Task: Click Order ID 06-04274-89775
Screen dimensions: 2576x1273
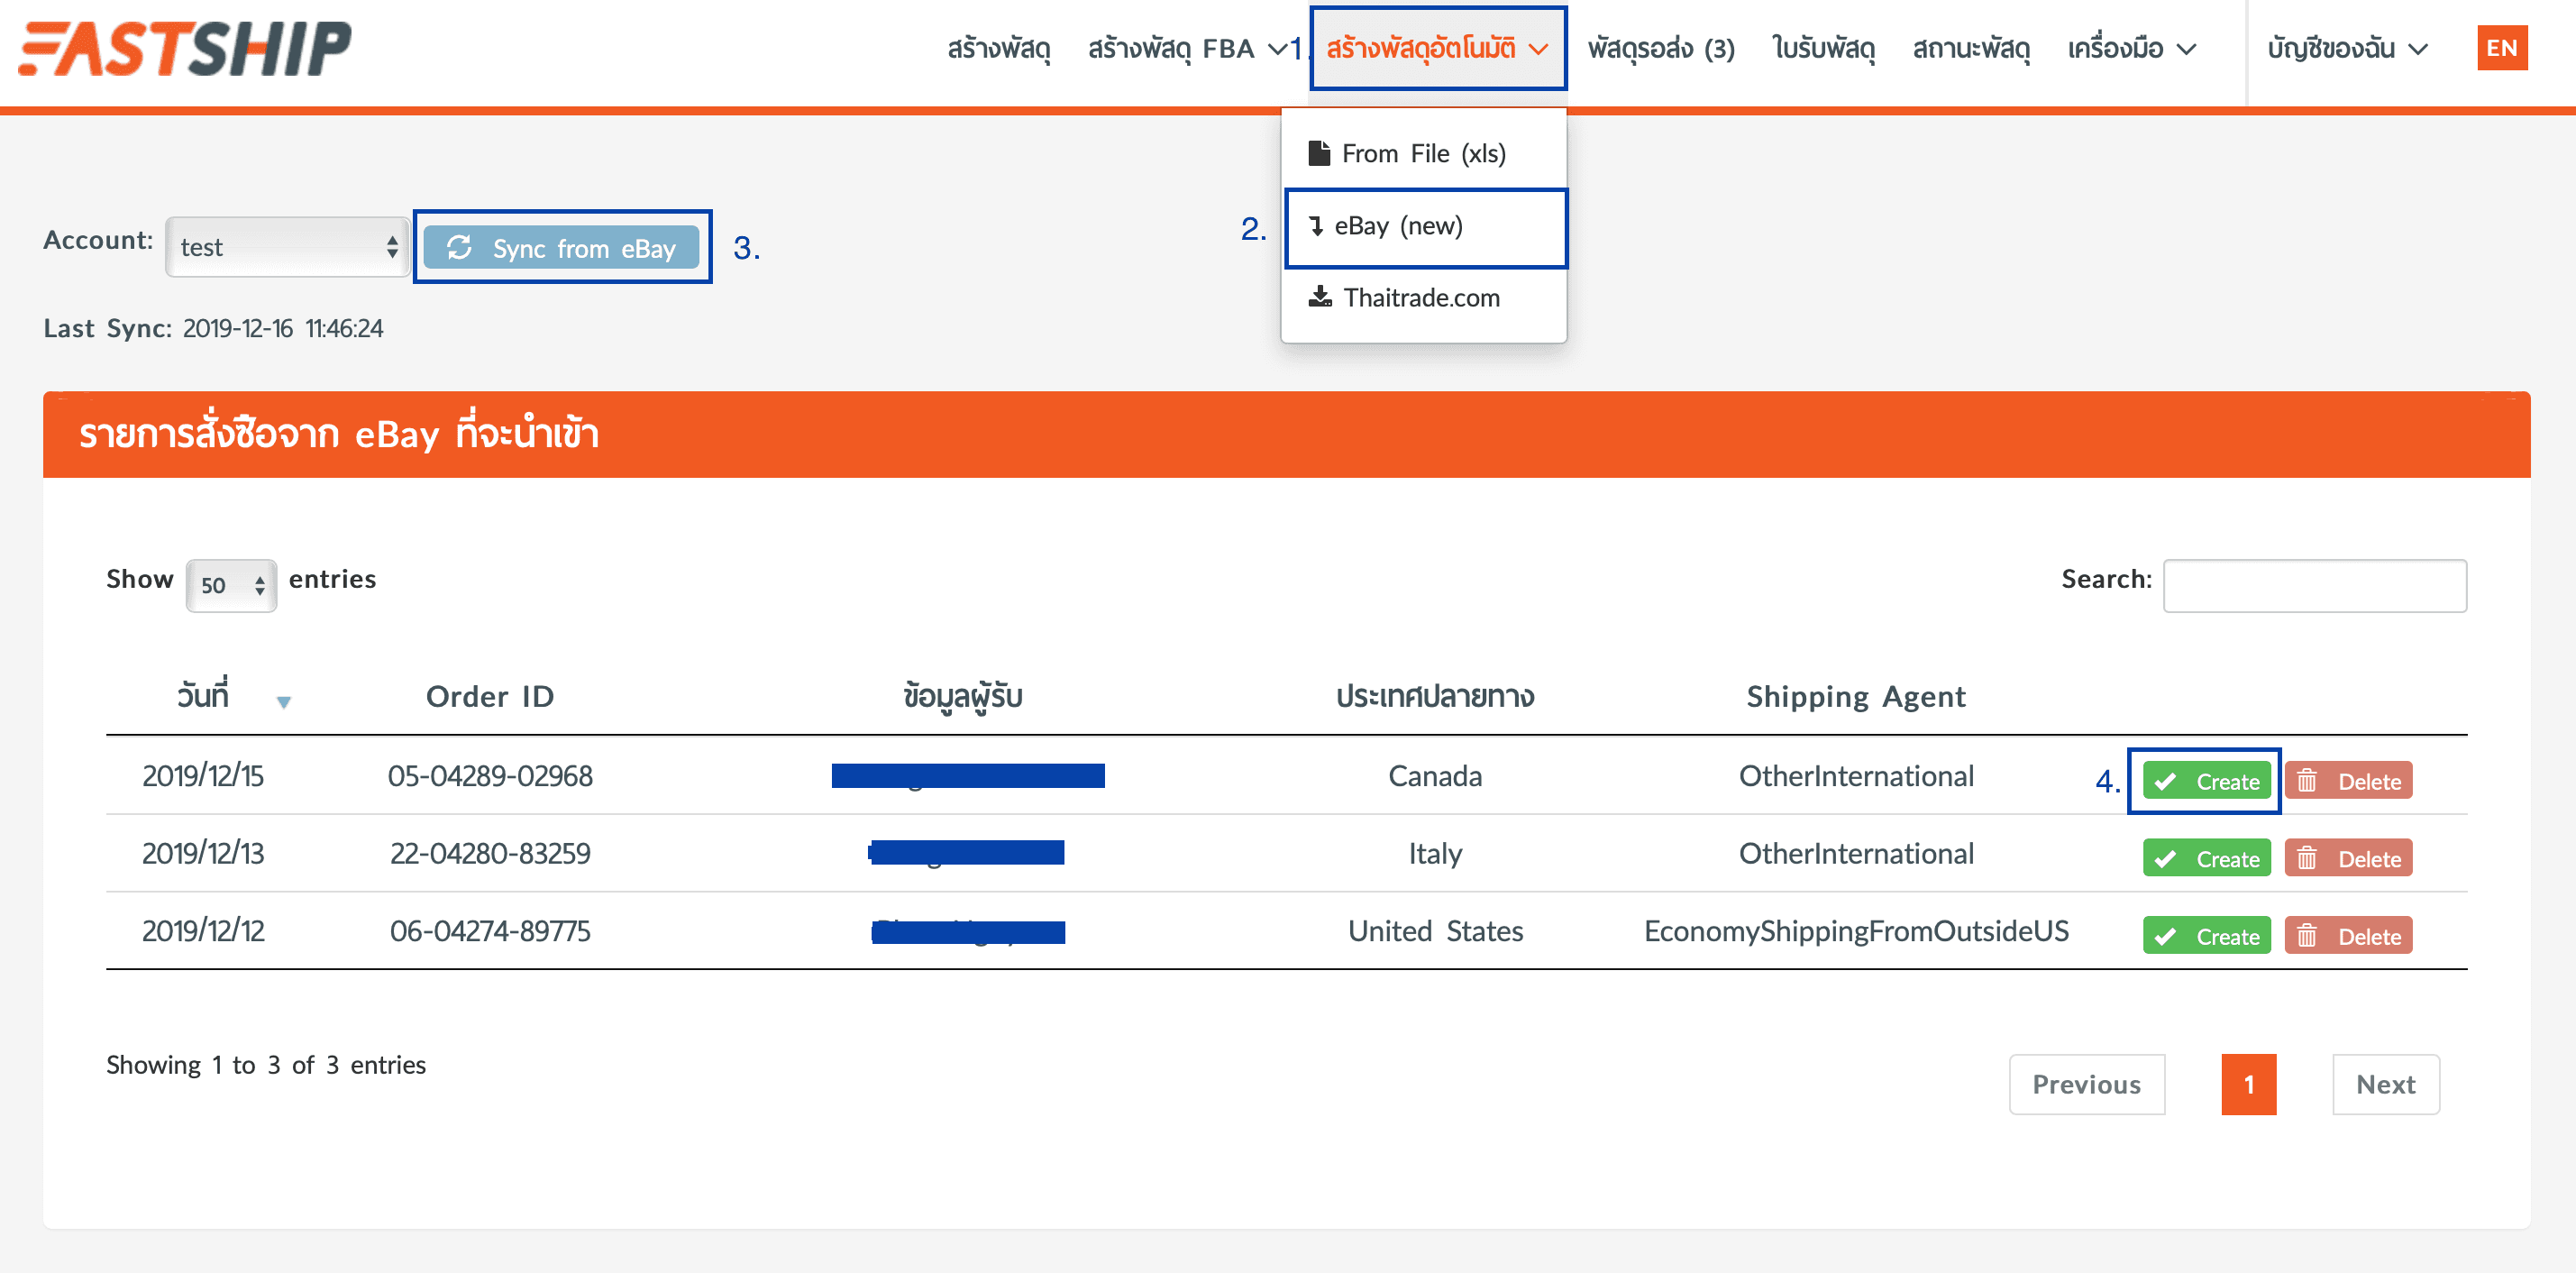Action: [490, 931]
